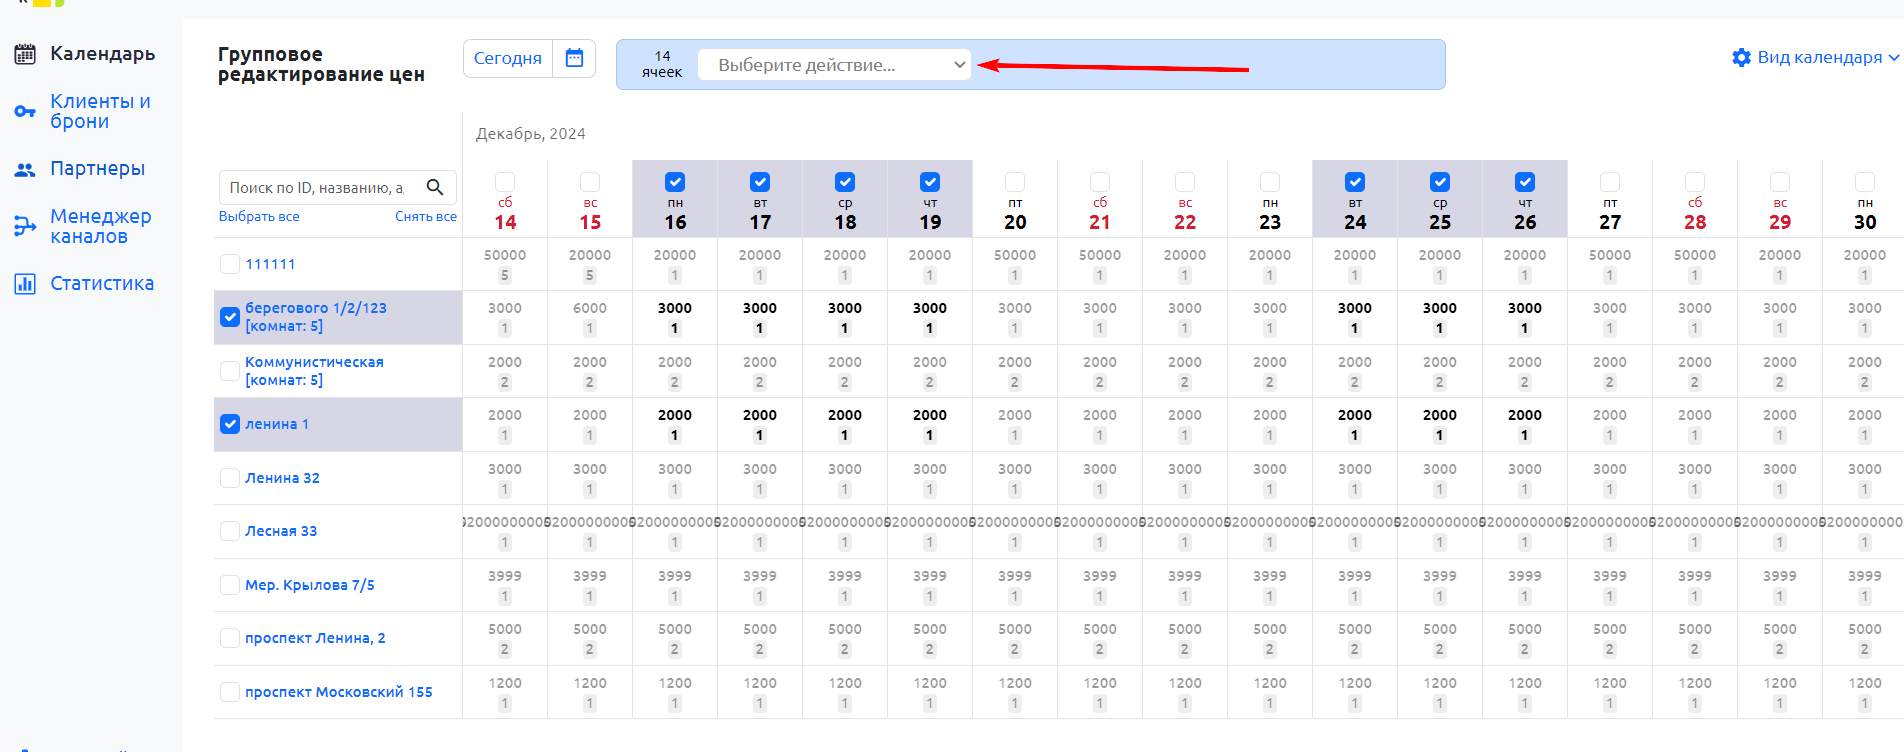Click the search magnifier icon
This screenshot has height=752, width=1904.
coord(435,187)
